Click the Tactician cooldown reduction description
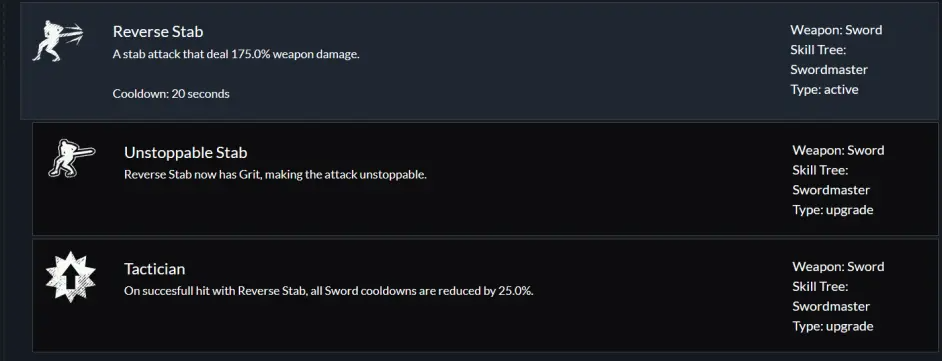The height and width of the screenshot is (361, 942). (329, 291)
